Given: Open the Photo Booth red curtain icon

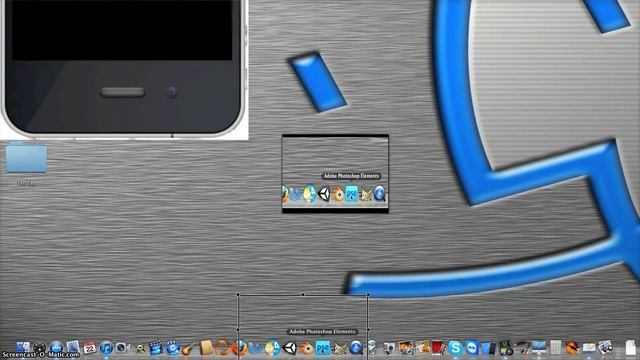Looking at the screenshot, I should point(438,348).
